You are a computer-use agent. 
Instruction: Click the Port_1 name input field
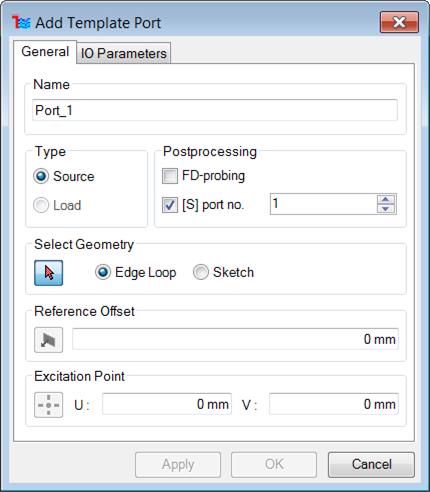(x=215, y=110)
